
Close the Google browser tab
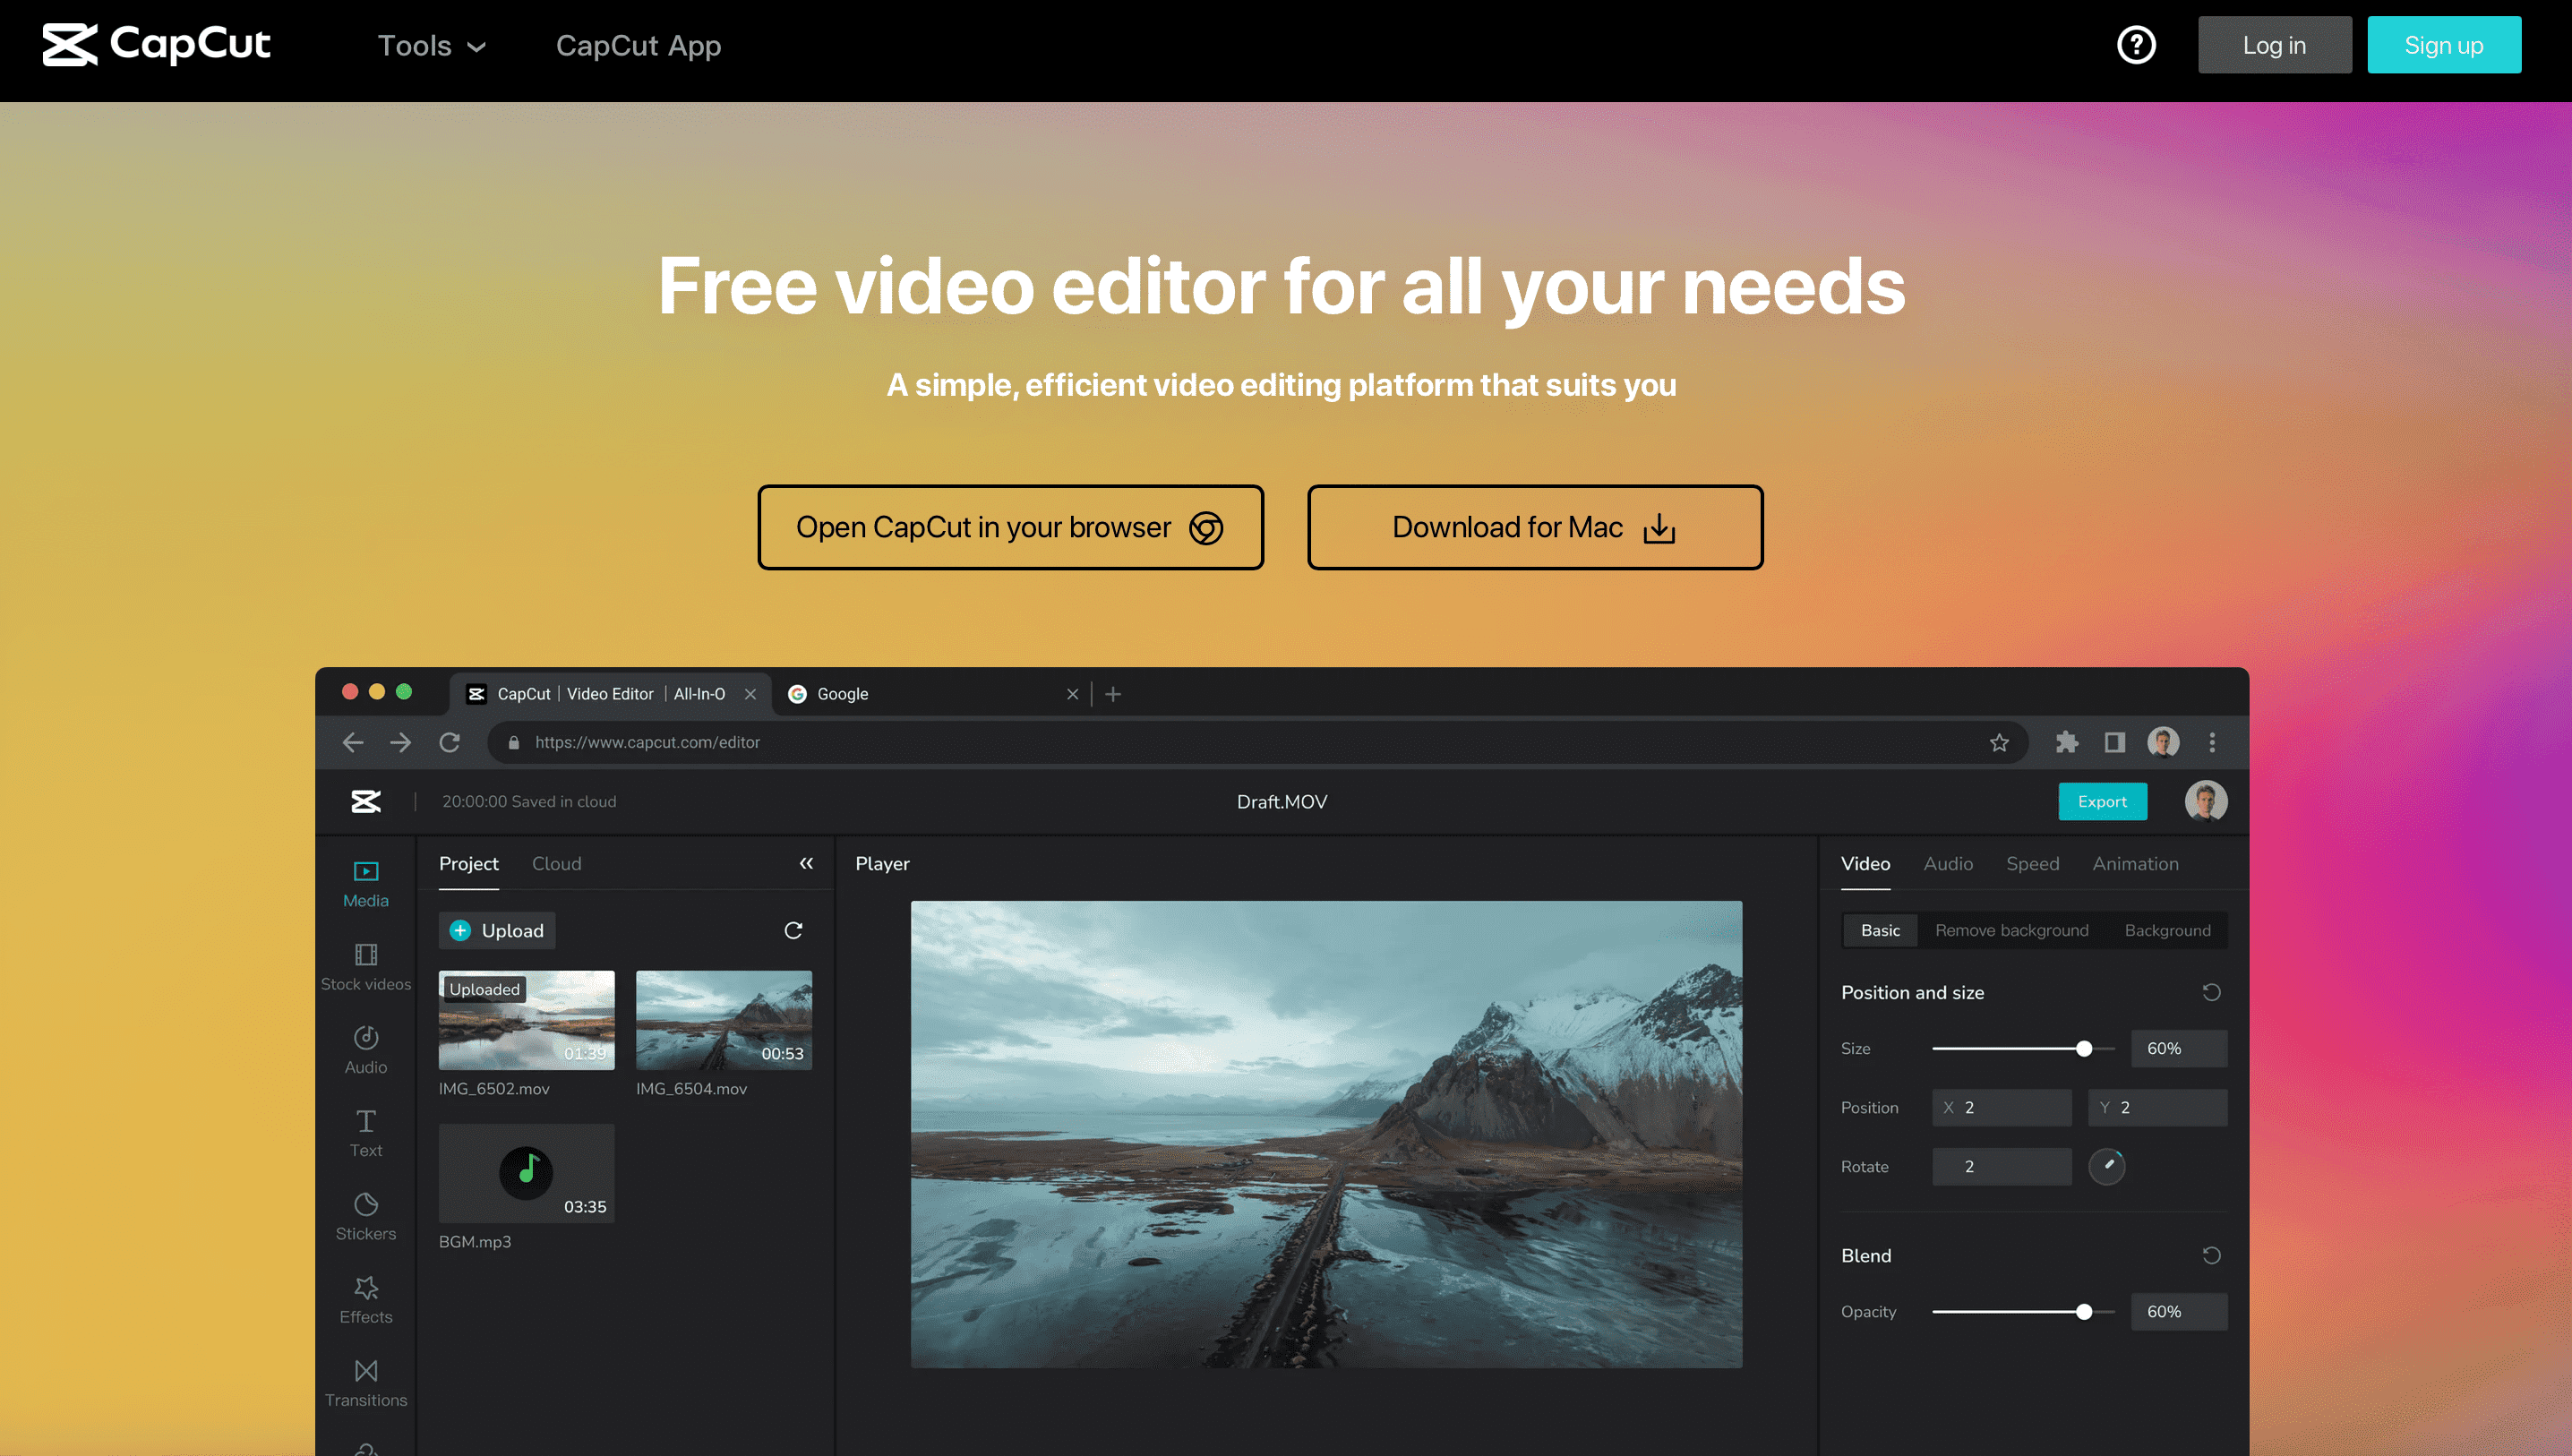click(1072, 694)
